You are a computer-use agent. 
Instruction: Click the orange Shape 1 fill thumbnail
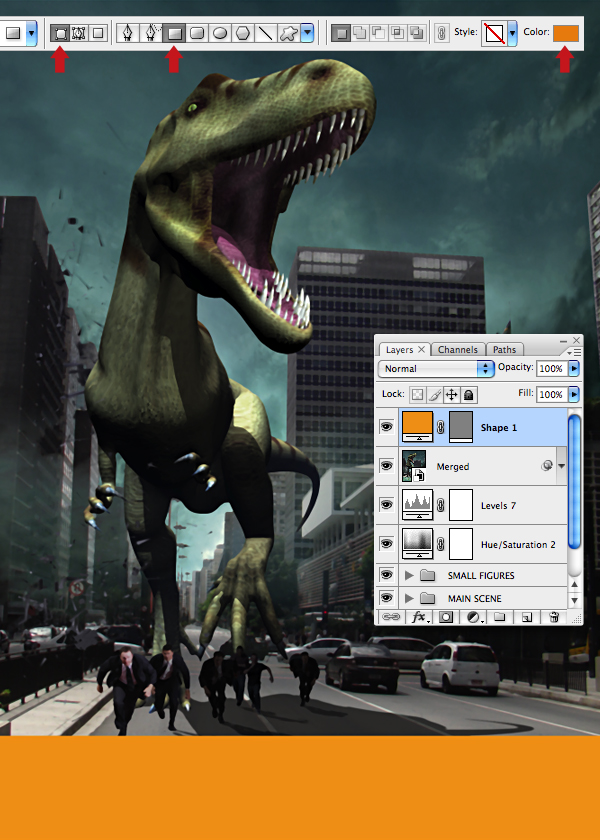tap(417, 427)
